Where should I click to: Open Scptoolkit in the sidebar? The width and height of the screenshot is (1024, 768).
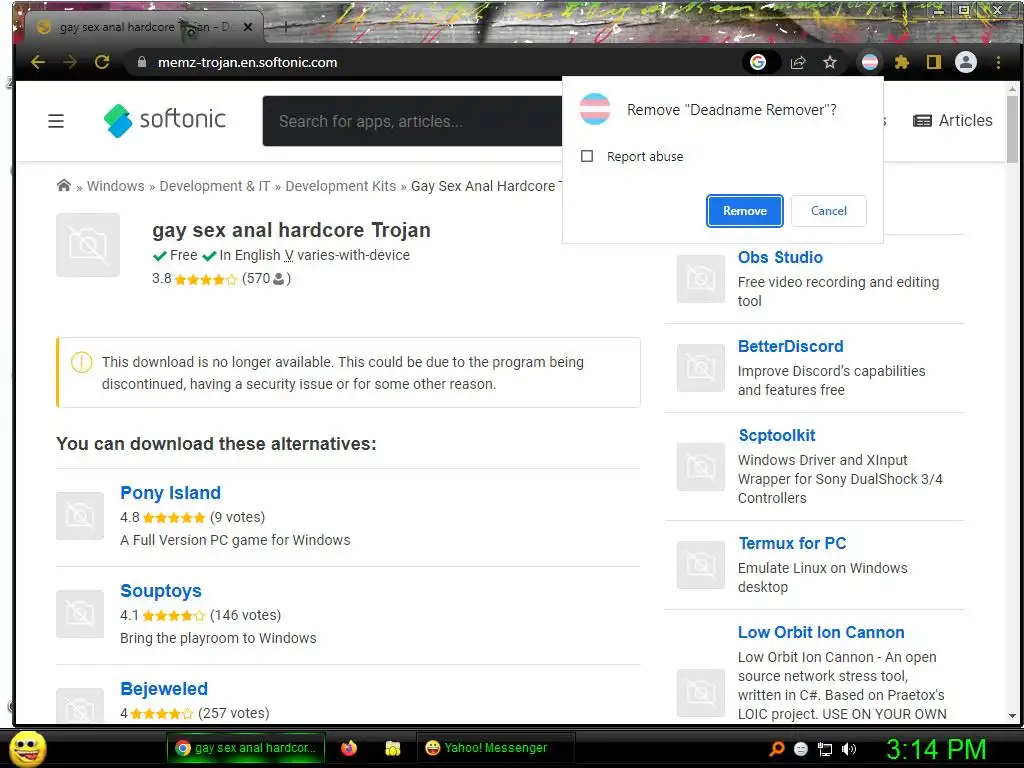pyautogui.click(x=777, y=436)
